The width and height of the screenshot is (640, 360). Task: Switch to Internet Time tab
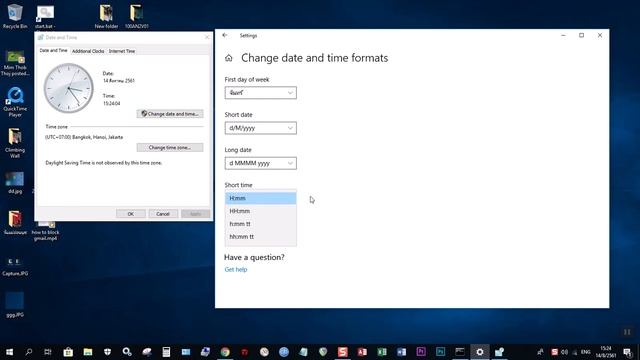pyautogui.click(x=122, y=51)
